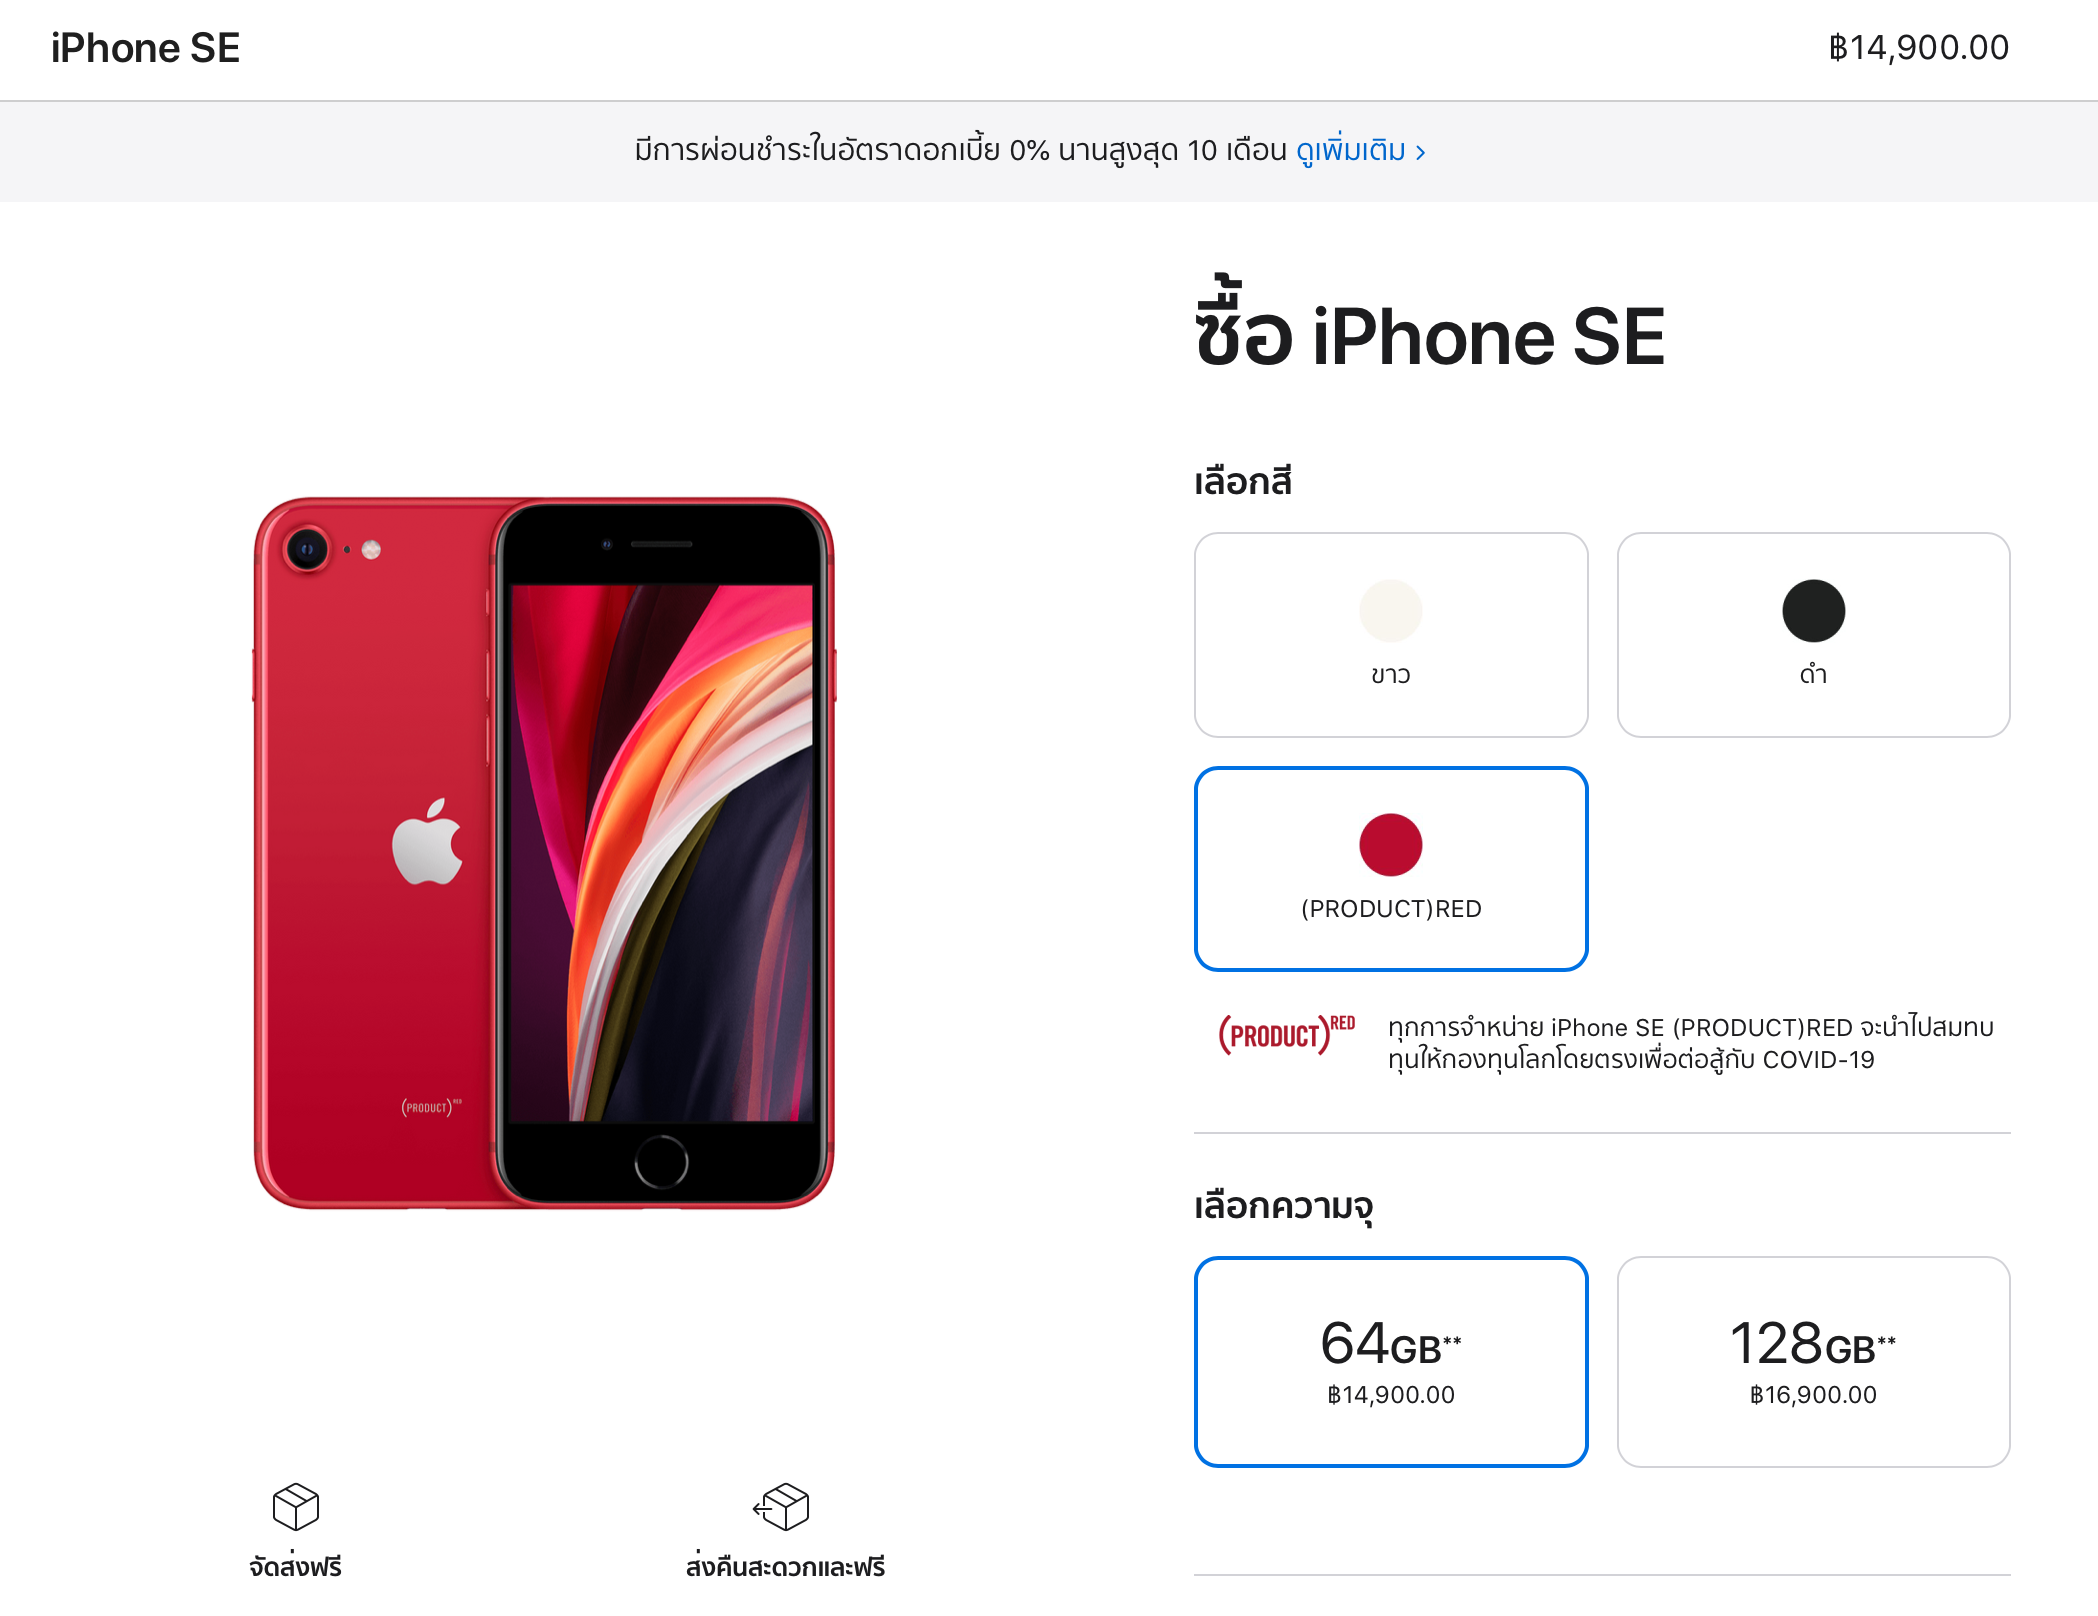2098x1616 pixels.
Task: Click the red color swatch circle
Action: click(x=1391, y=845)
